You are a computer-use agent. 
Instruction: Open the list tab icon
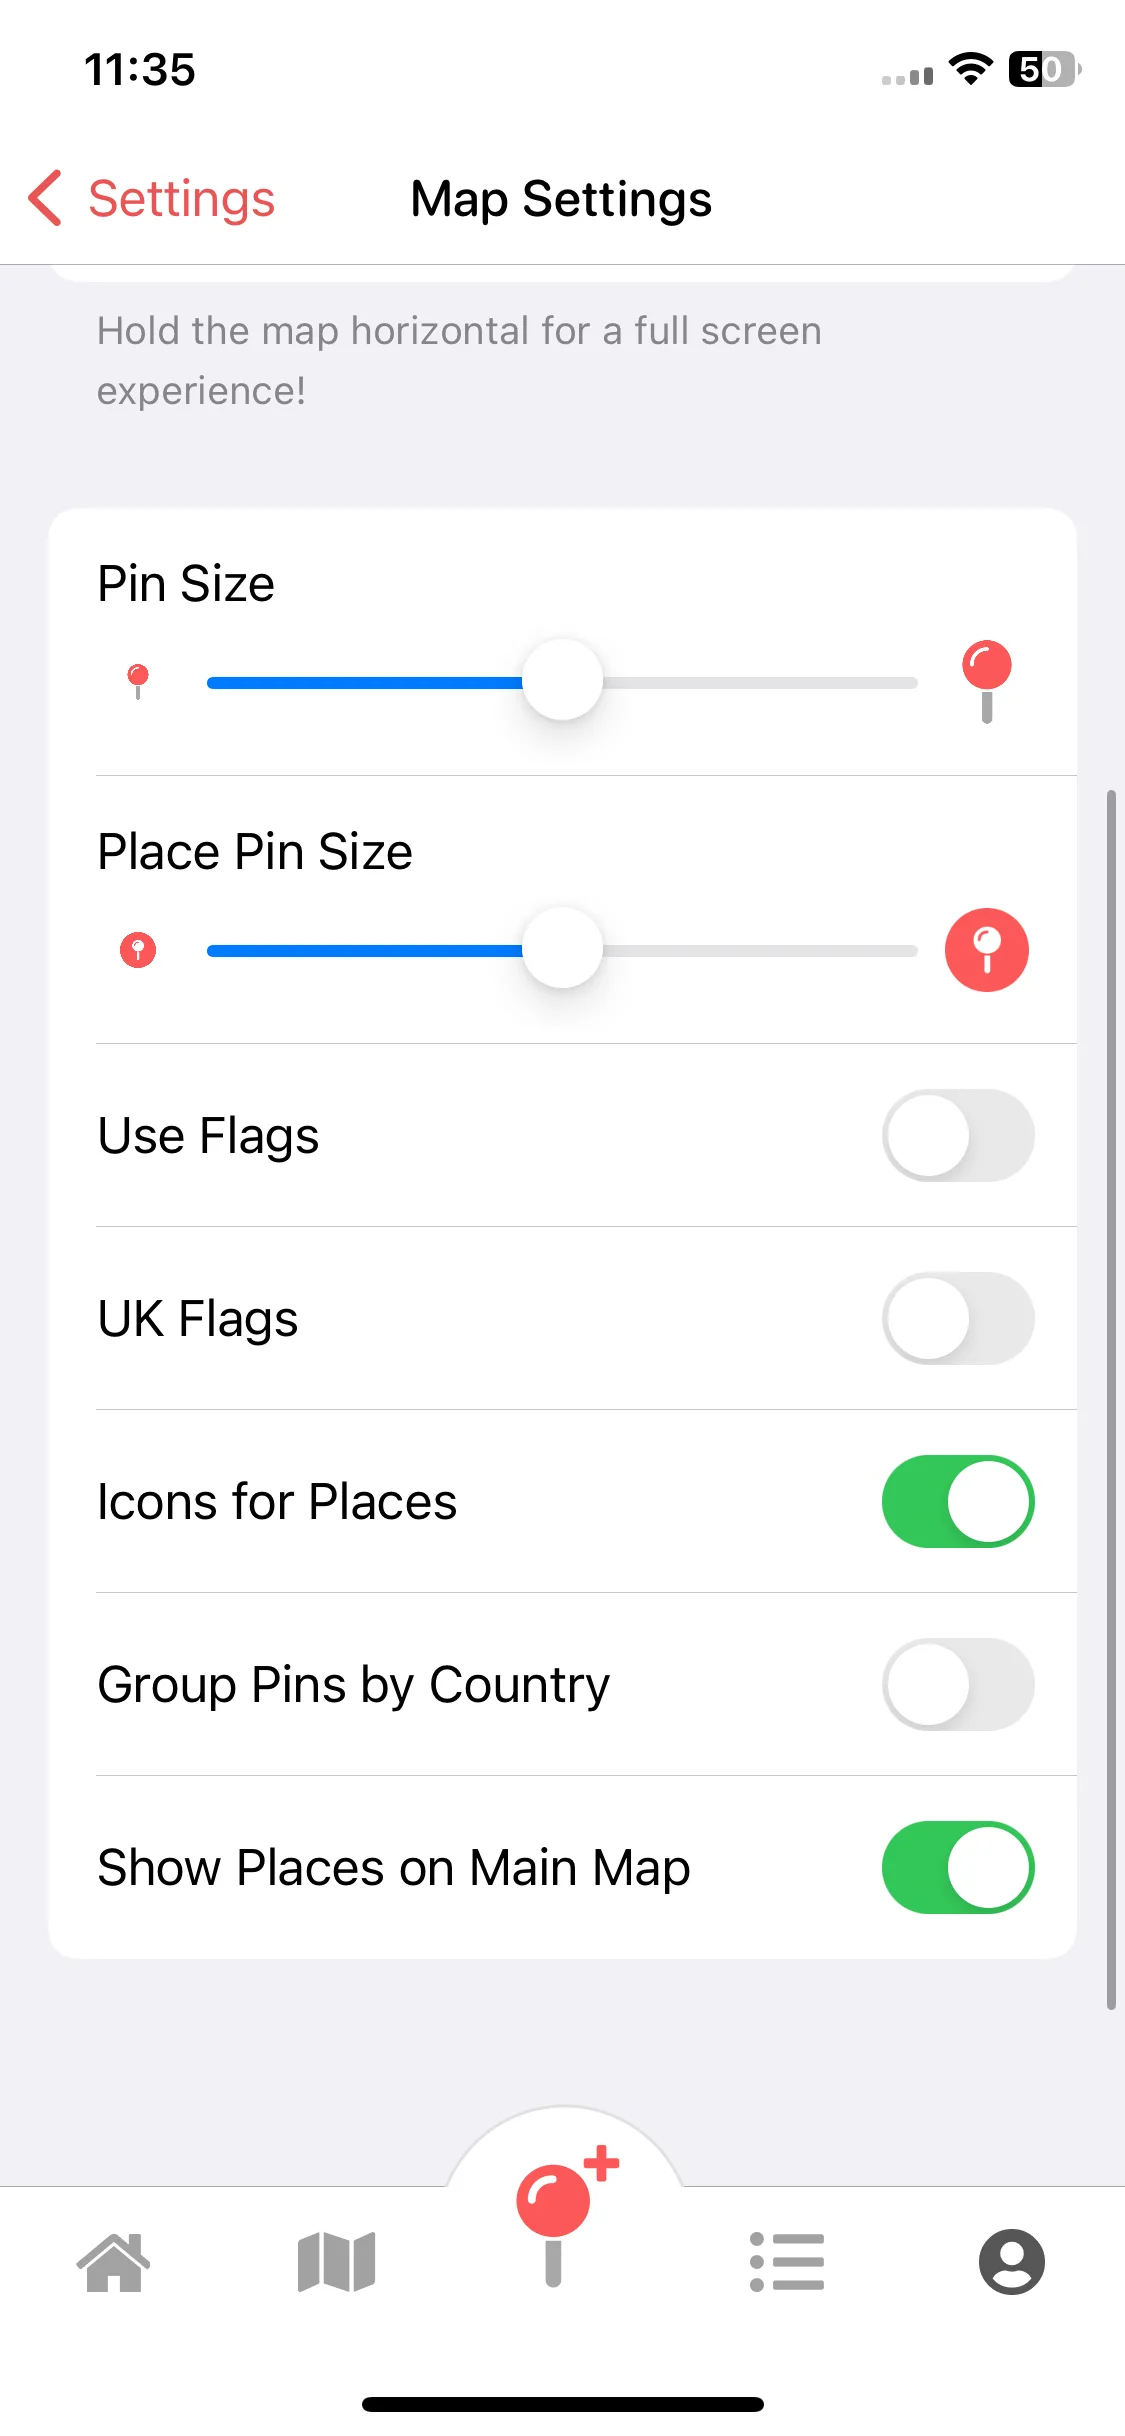click(787, 2262)
